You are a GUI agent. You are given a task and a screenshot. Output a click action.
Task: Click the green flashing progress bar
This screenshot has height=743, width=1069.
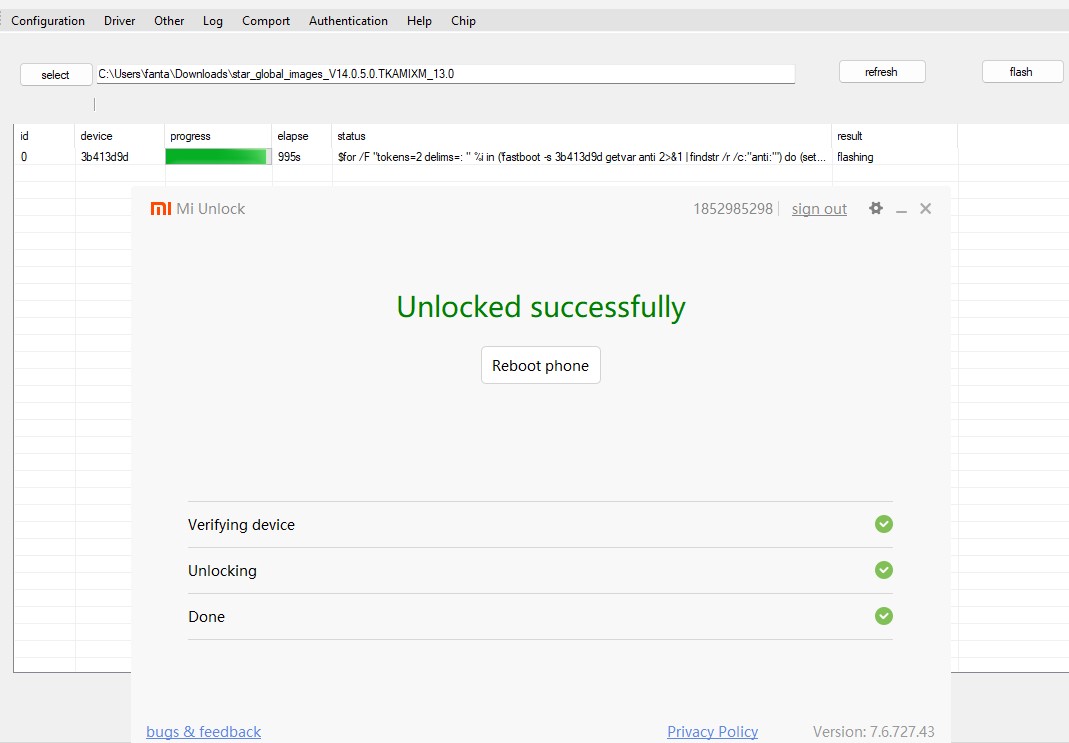217,157
